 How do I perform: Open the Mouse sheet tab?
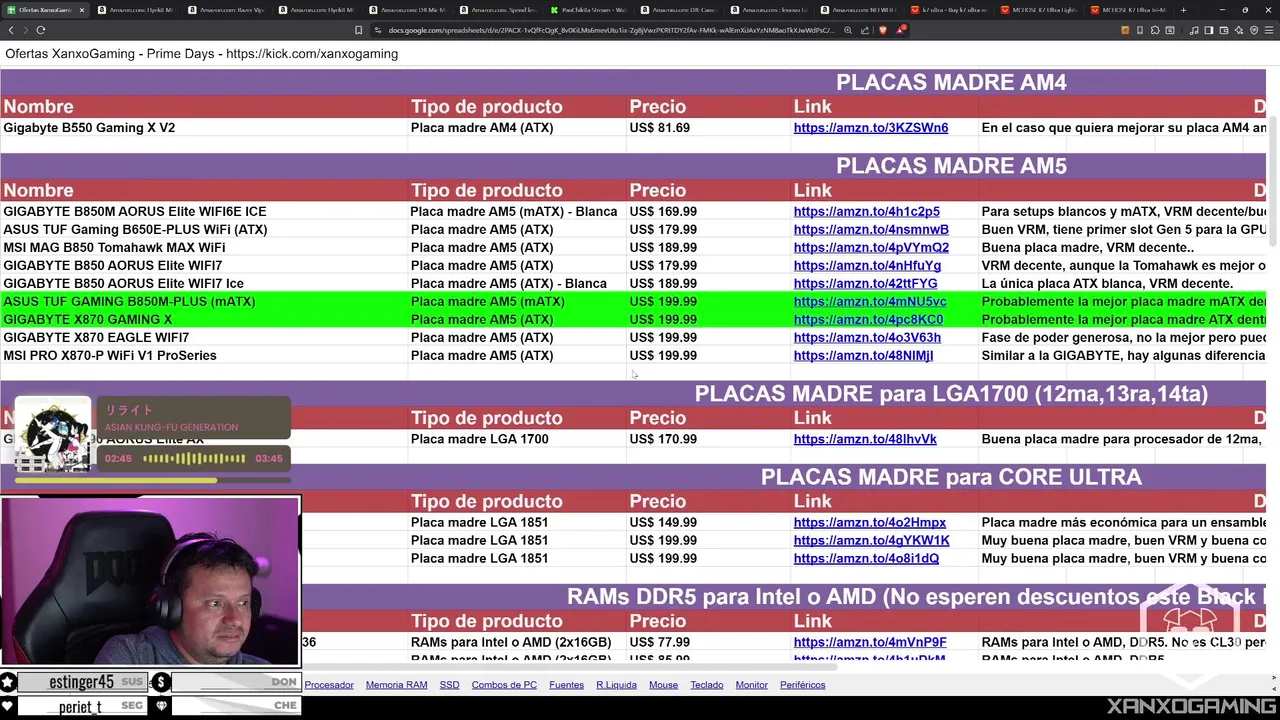pos(663,685)
